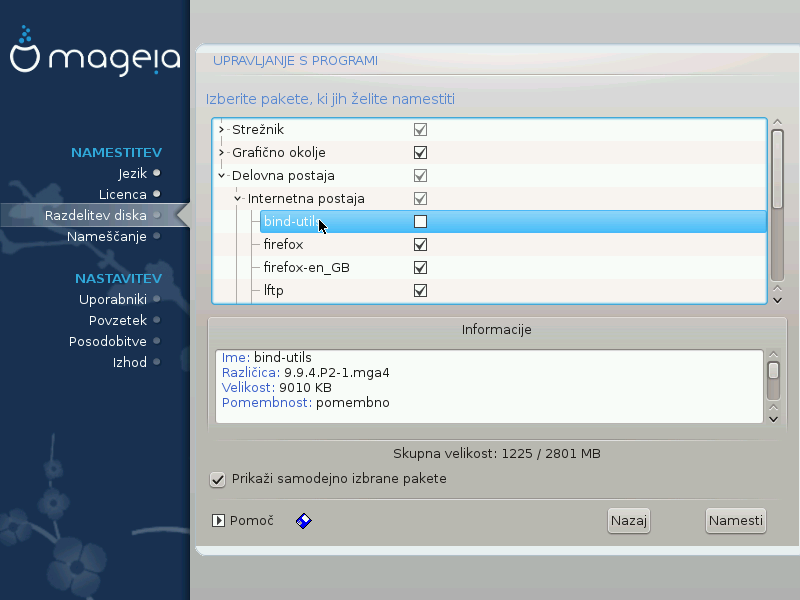Uncheck the firefox package checkbox
Image resolution: width=800 pixels, height=600 pixels.
point(420,244)
